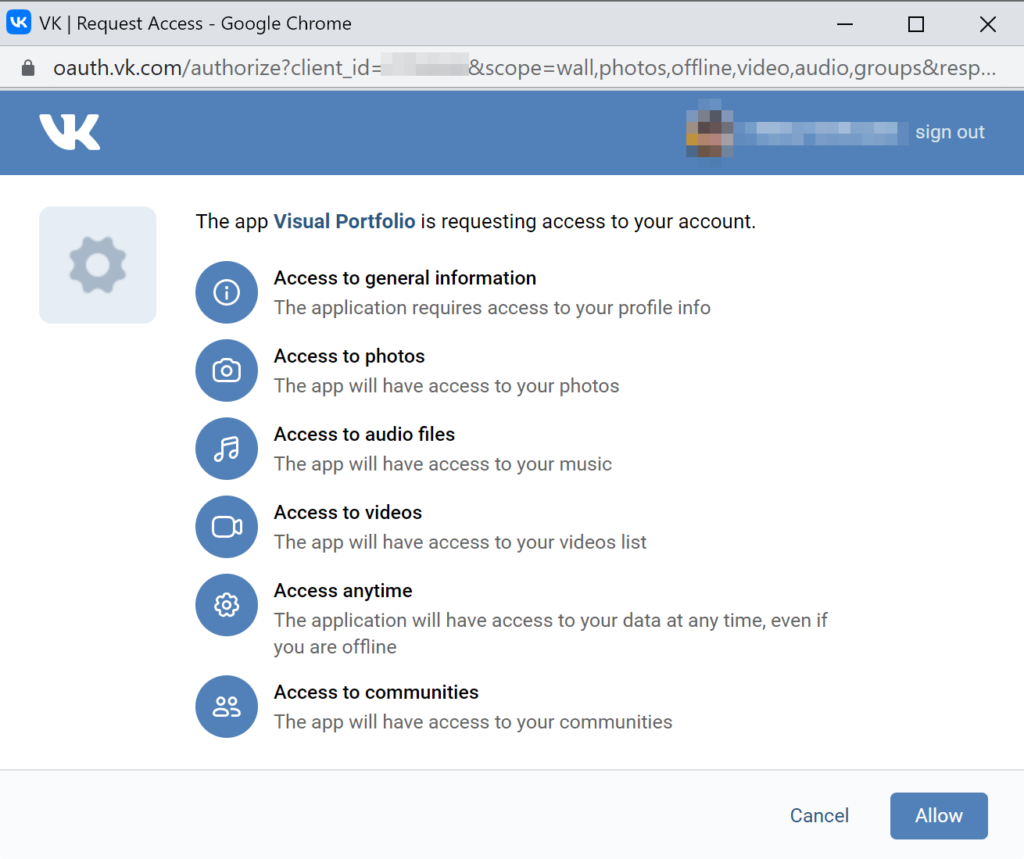Click the lock icon in address bar
Screen dimensions: 1024x859
tap(28, 68)
